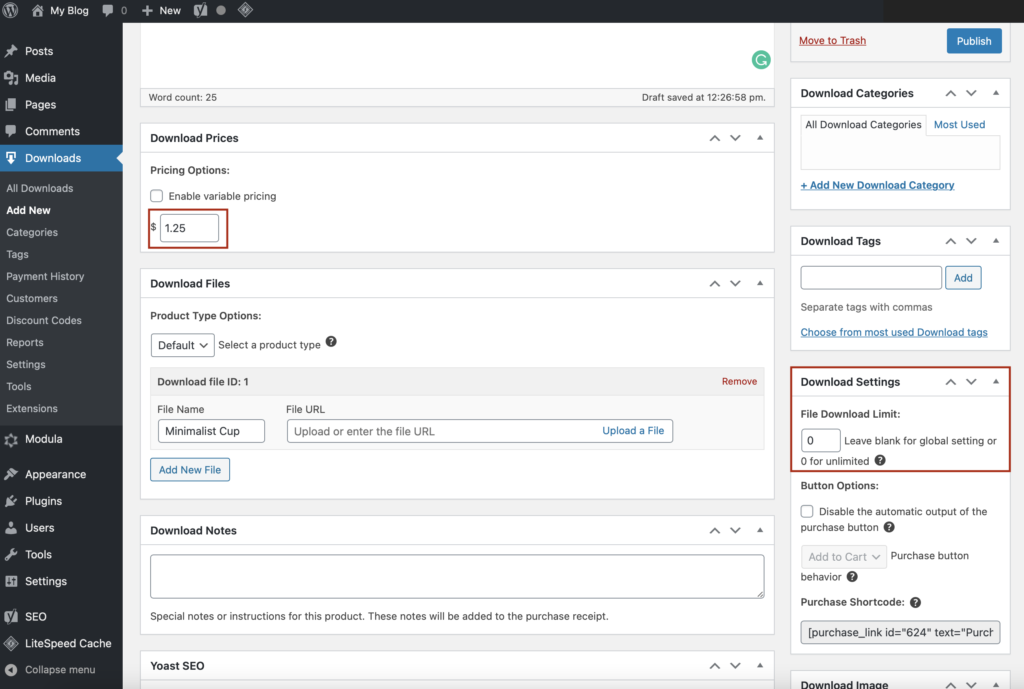The width and height of the screenshot is (1024, 689).
Task: Click the Comments icon in sidebar
Action: point(11,131)
